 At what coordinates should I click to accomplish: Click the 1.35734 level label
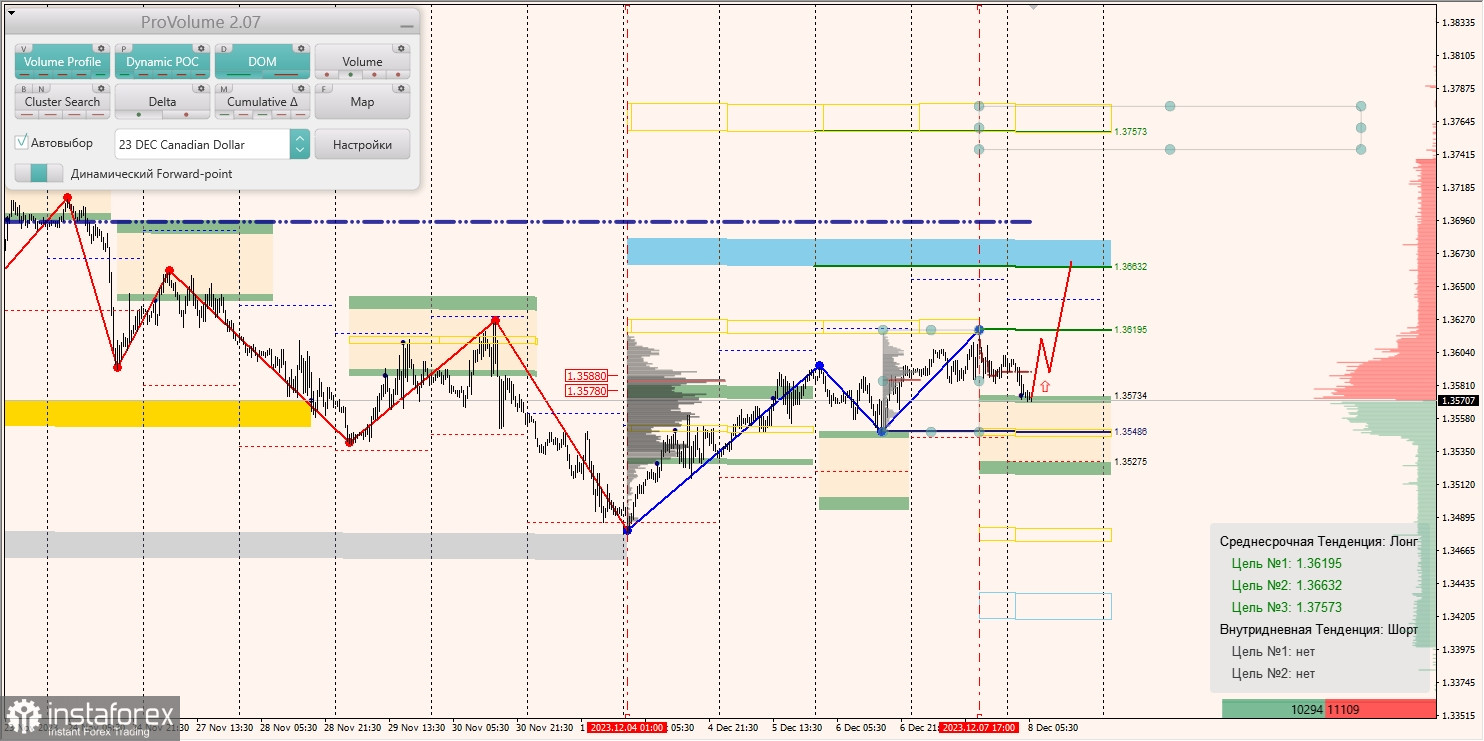(x=1131, y=396)
